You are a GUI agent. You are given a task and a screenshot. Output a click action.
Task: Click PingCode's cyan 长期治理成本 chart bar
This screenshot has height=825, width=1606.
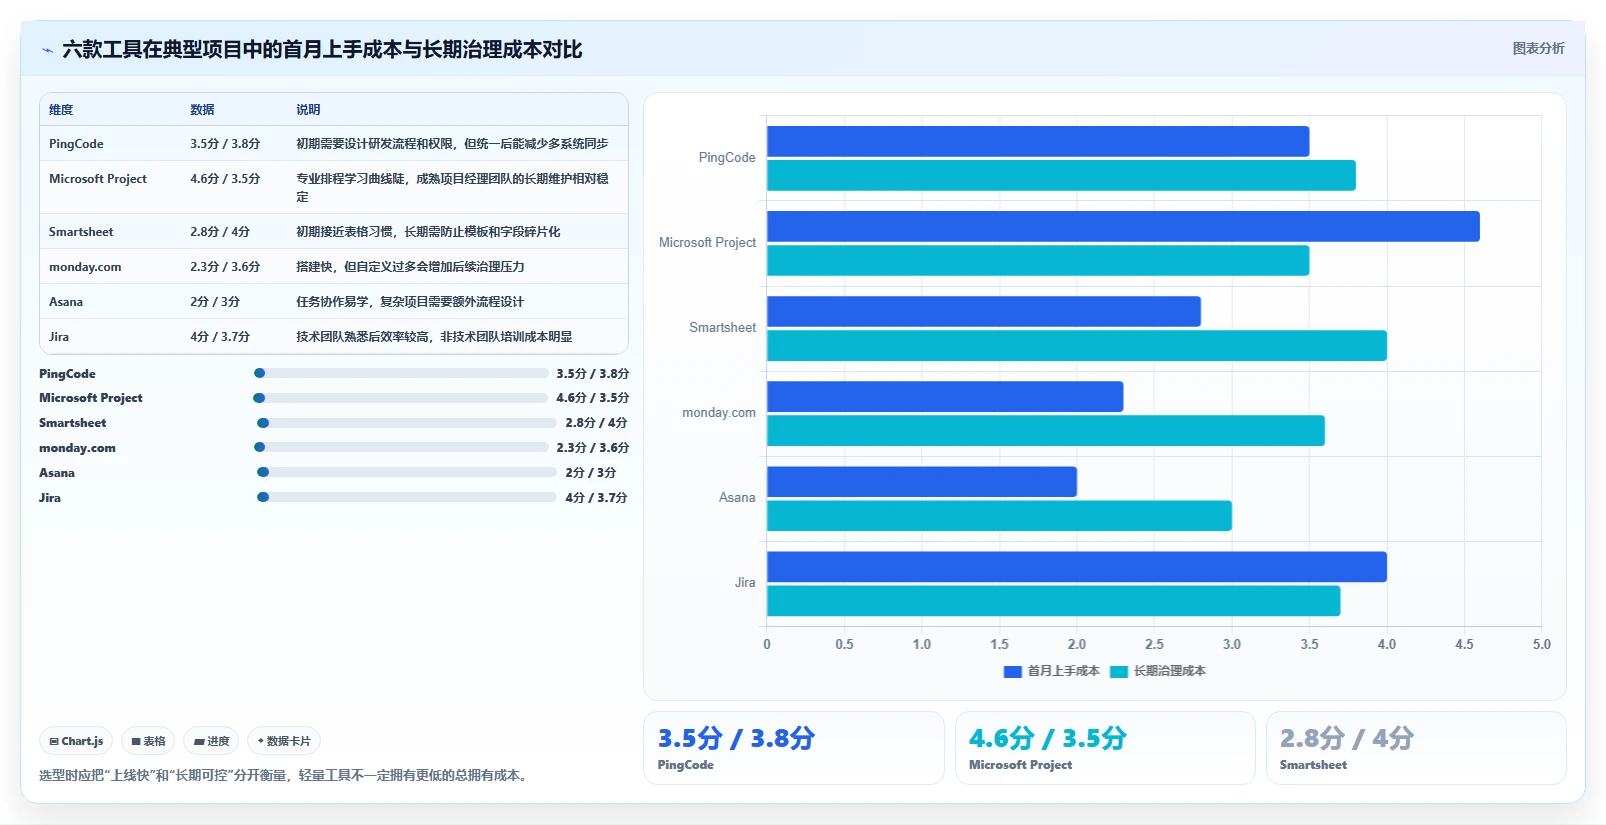[1061, 175]
